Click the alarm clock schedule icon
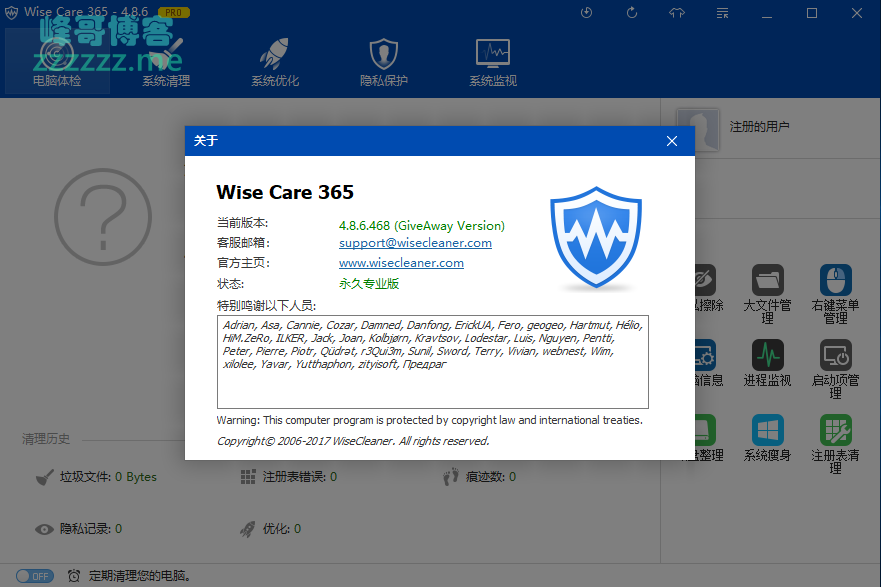 tap(74, 576)
